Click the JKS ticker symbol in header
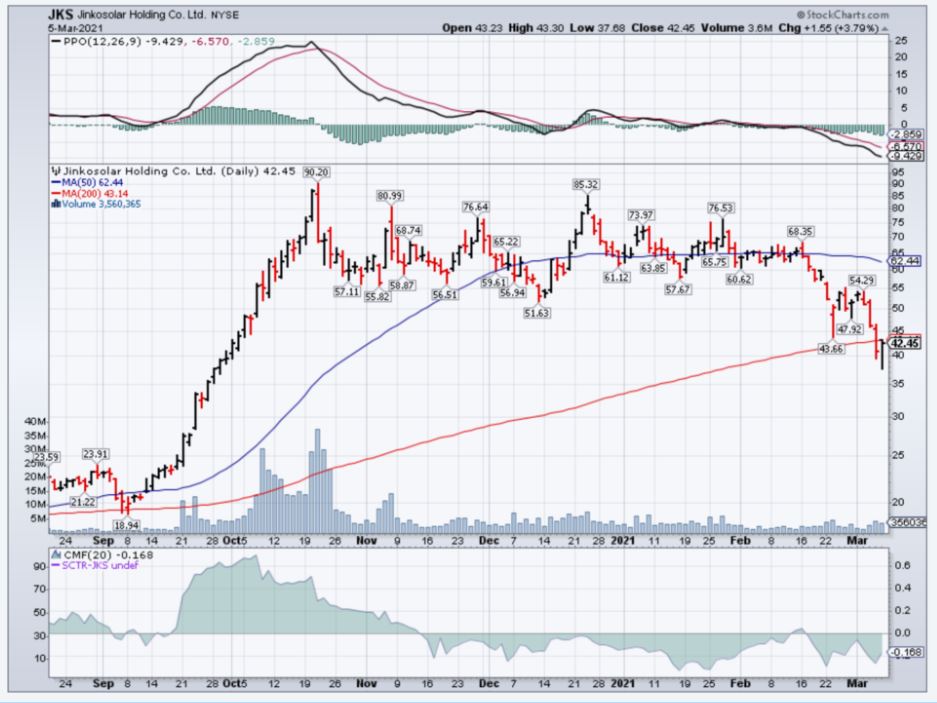The image size is (937, 703). tap(59, 14)
